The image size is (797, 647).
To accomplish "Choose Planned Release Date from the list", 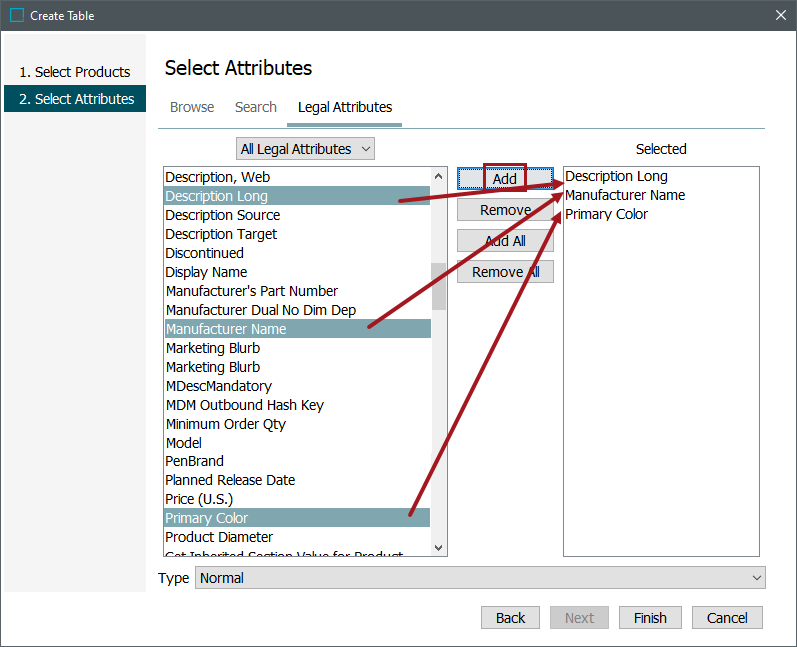I will (230, 480).
